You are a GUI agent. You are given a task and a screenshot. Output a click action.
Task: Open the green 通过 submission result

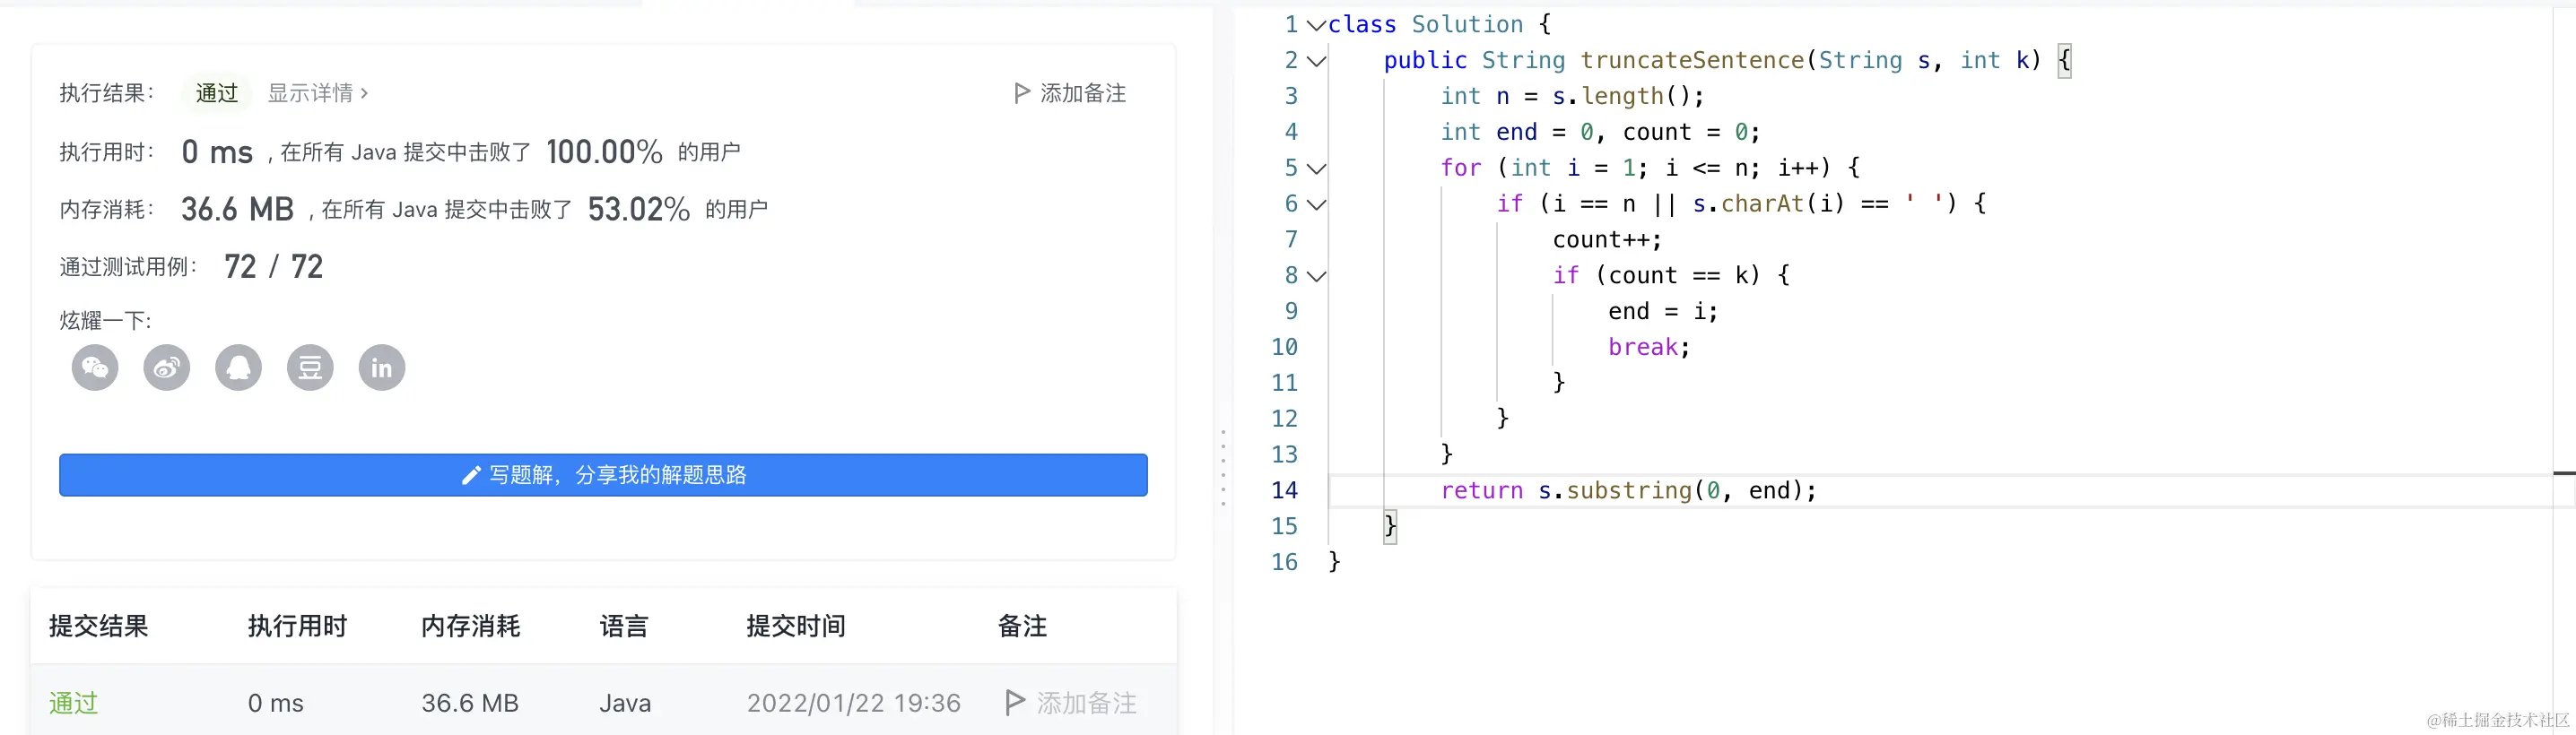click(73, 703)
